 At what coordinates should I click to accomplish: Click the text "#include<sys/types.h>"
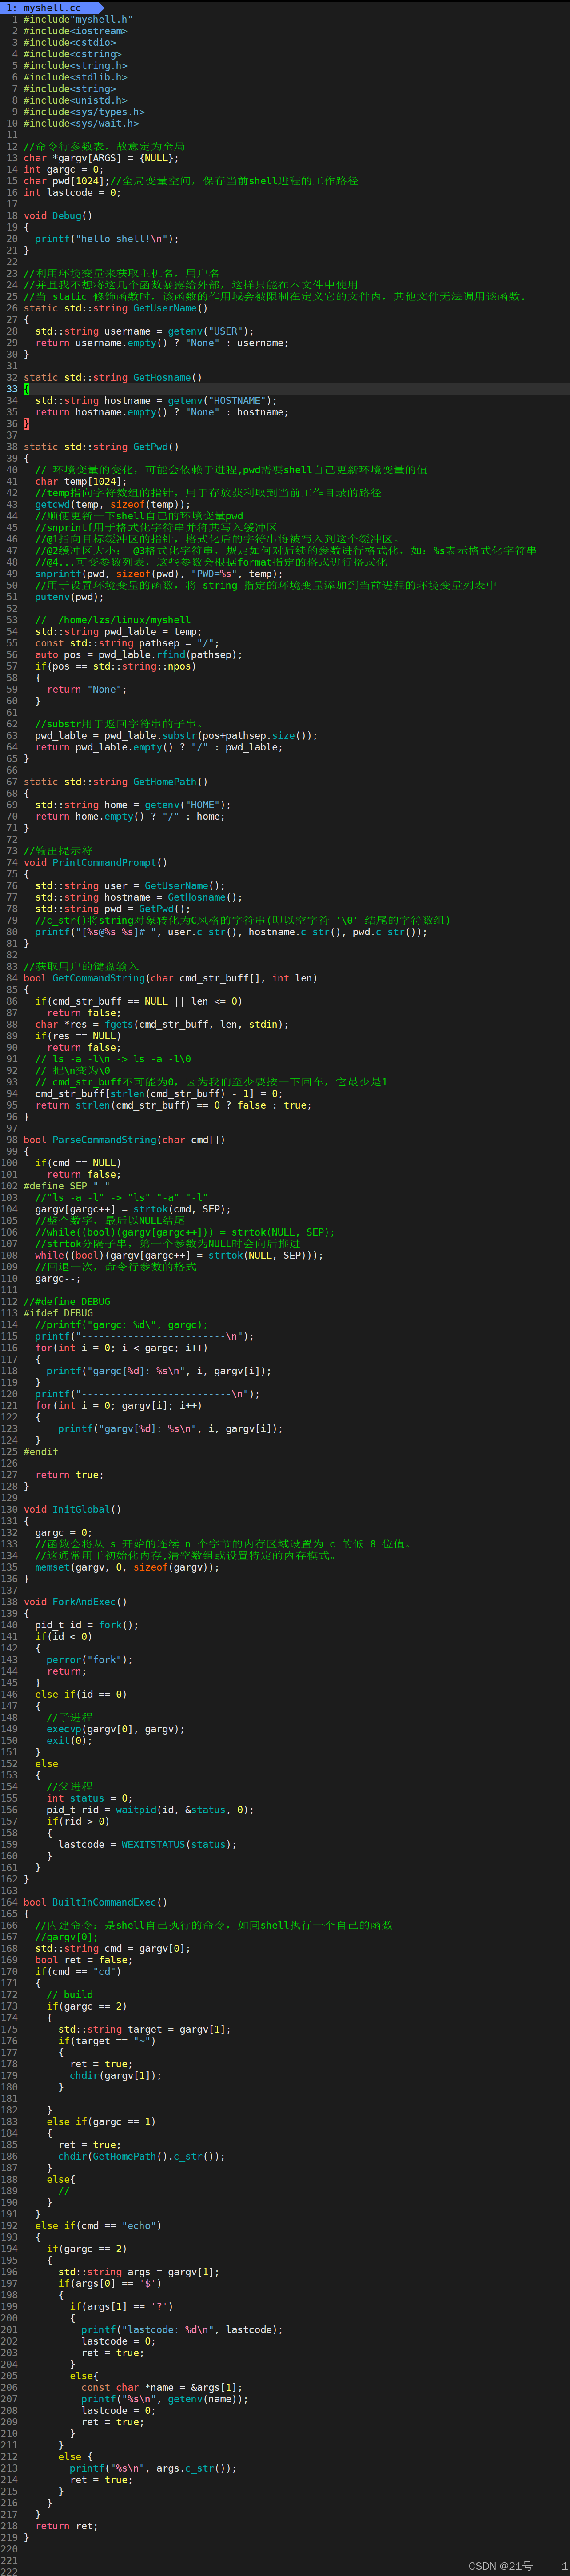84,112
